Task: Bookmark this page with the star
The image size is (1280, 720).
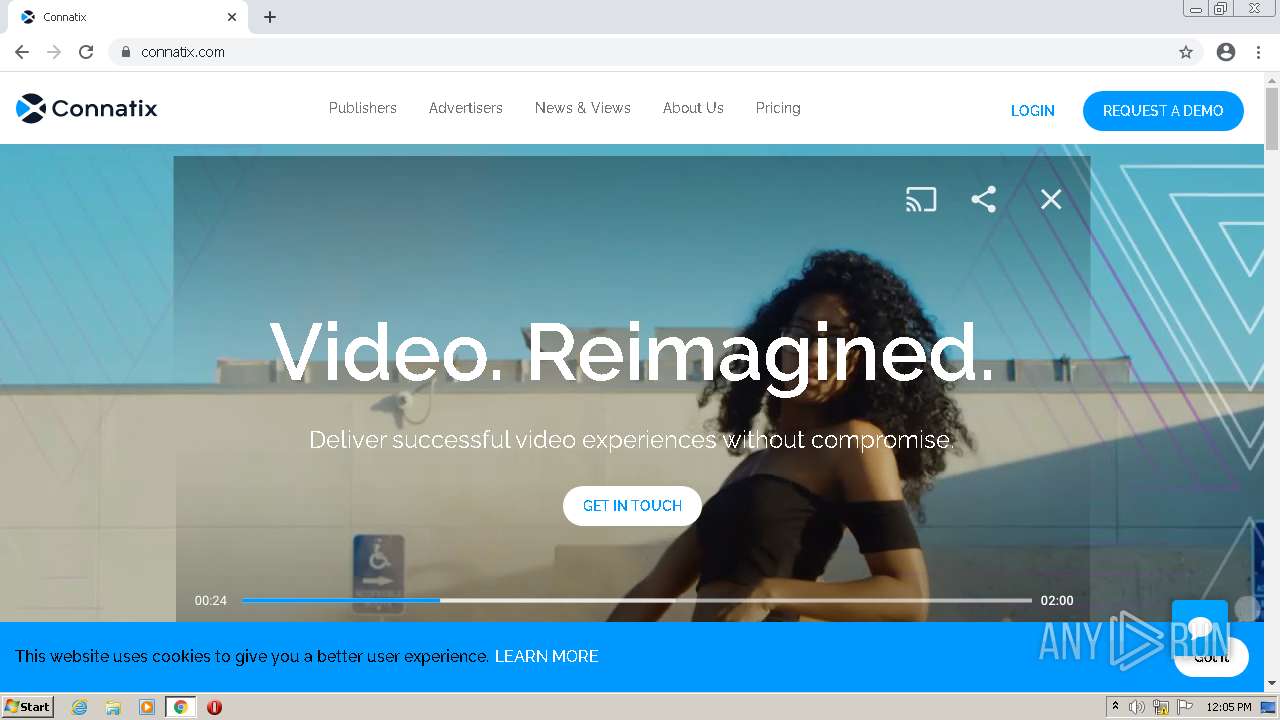Action: pyautogui.click(x=1186, y=52)
